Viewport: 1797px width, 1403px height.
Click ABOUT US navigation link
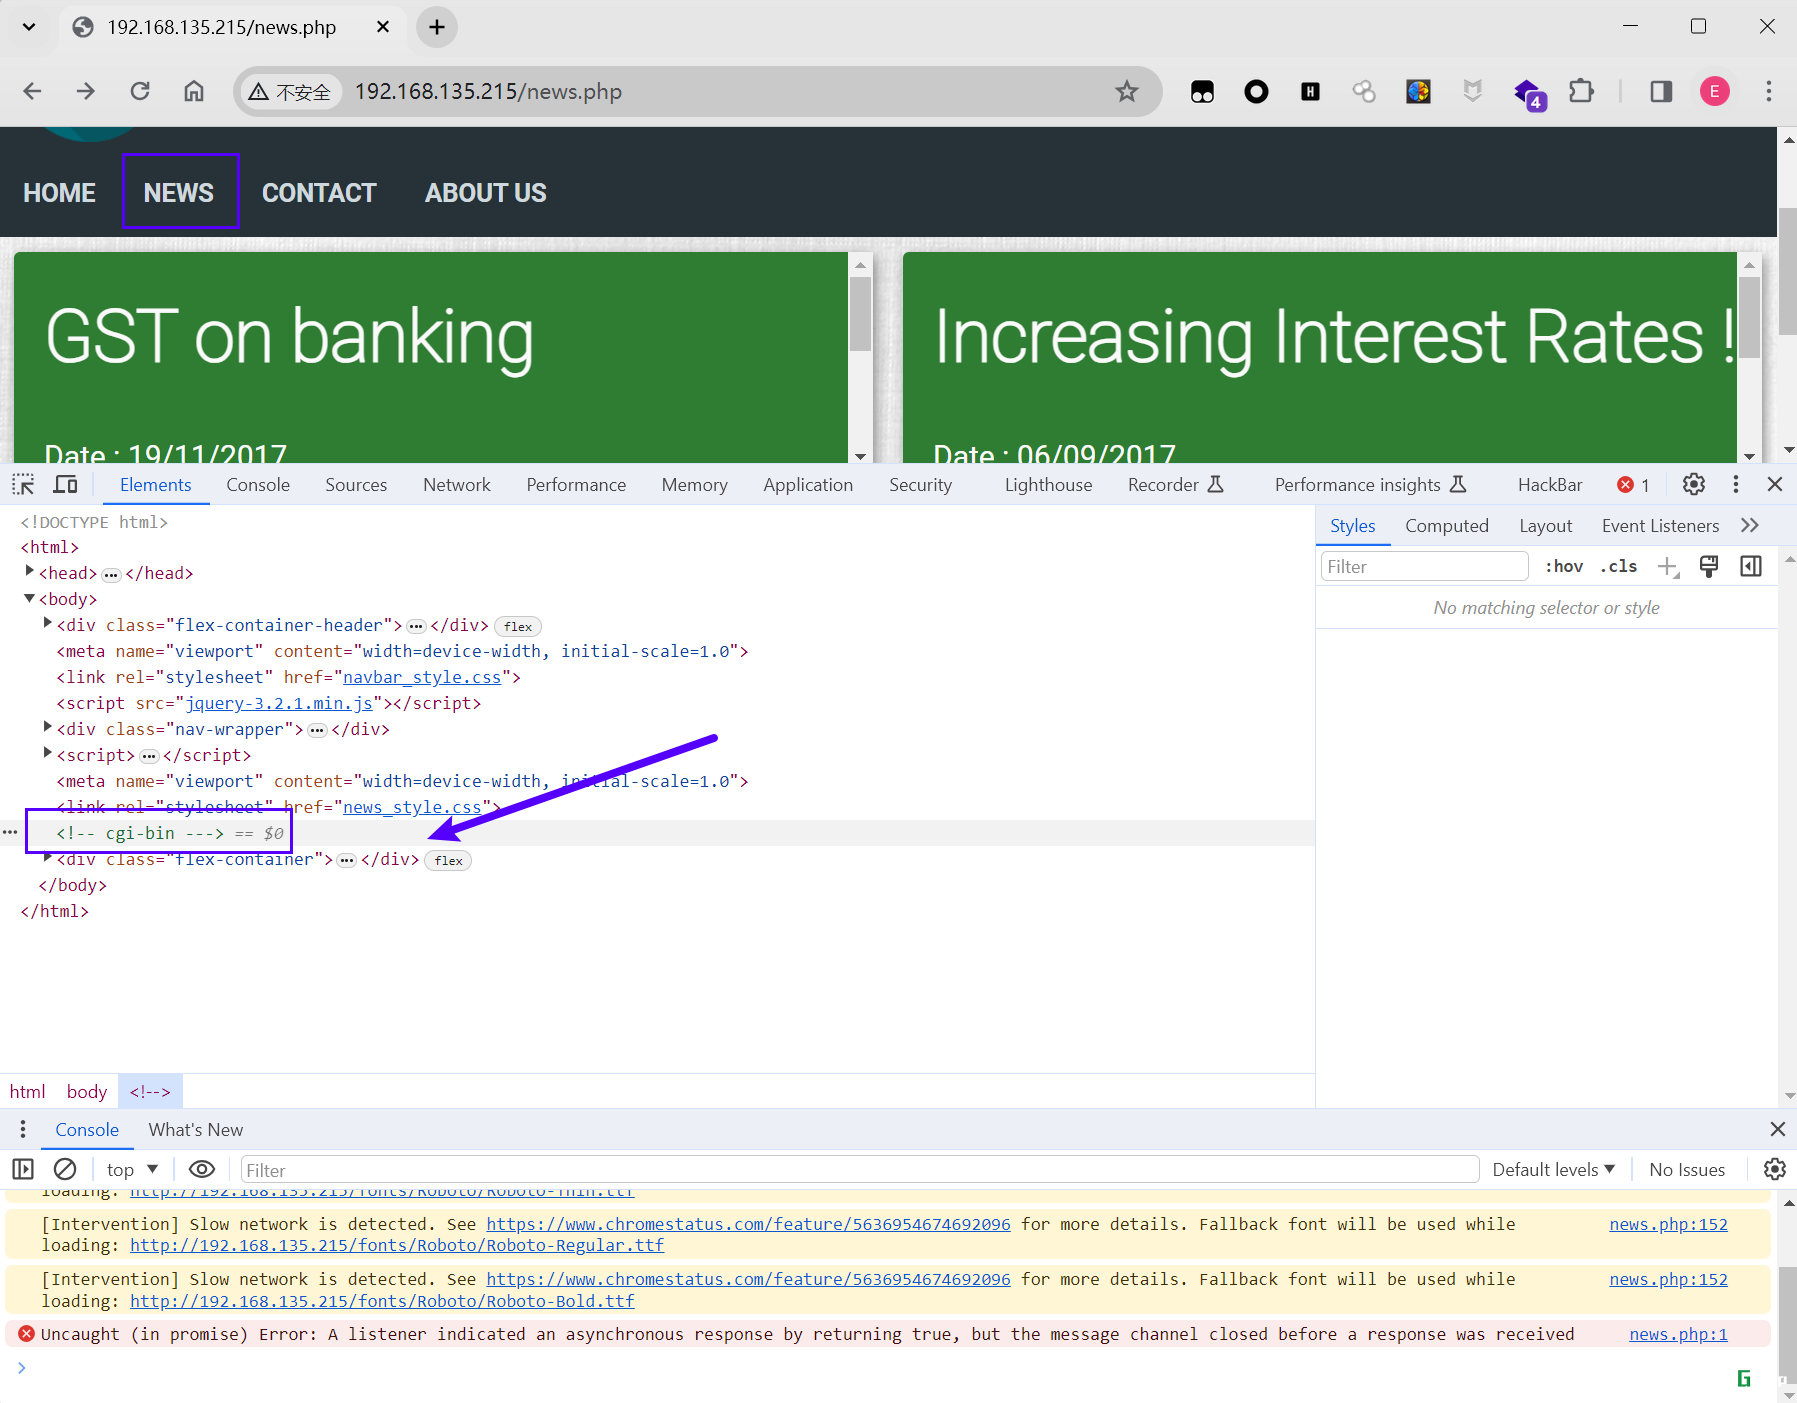[486, 192]
